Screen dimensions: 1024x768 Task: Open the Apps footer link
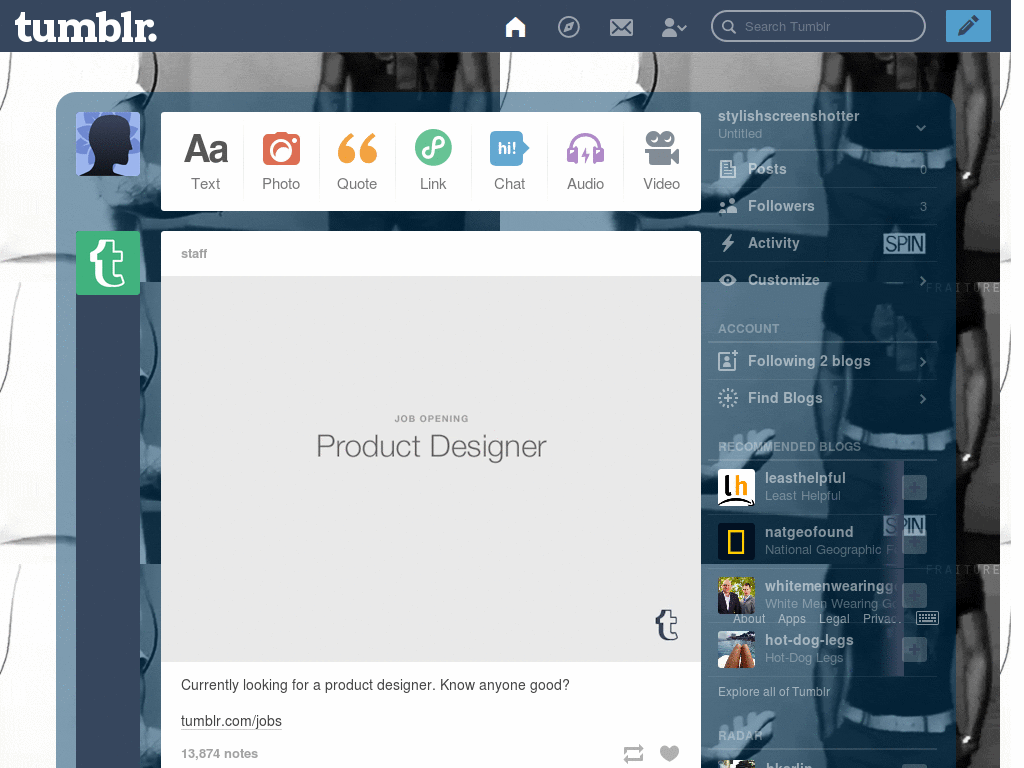(792, 619)
